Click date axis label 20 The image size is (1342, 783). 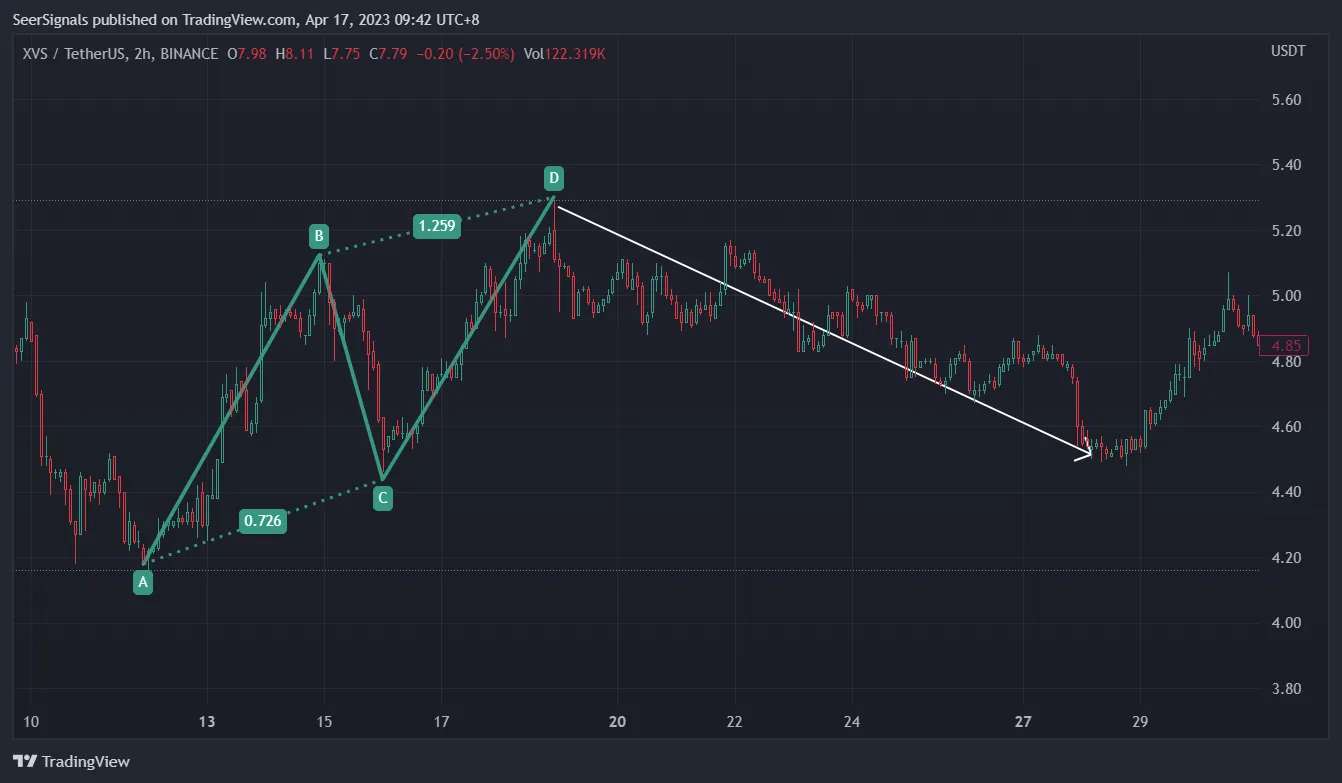point(617,722)
